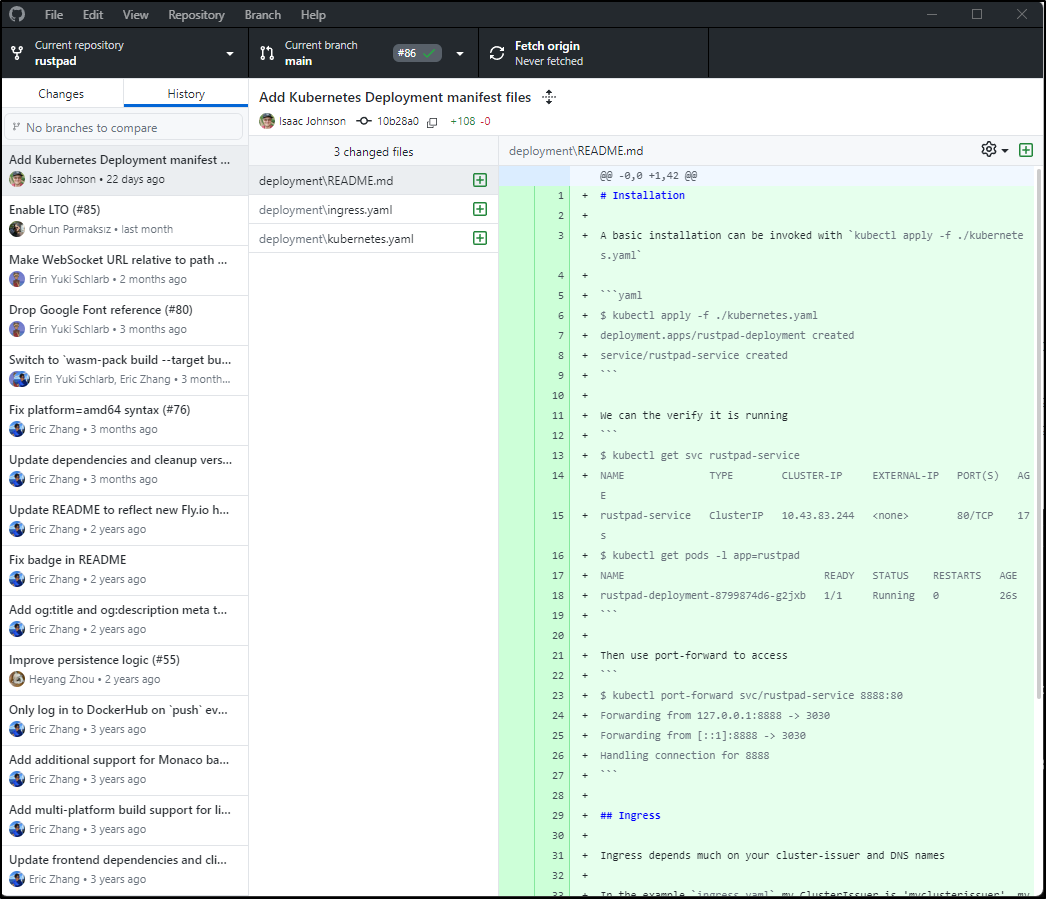
Task: Select the deployment\kubernetes.yaml changed file
Action: coord(374,238)
